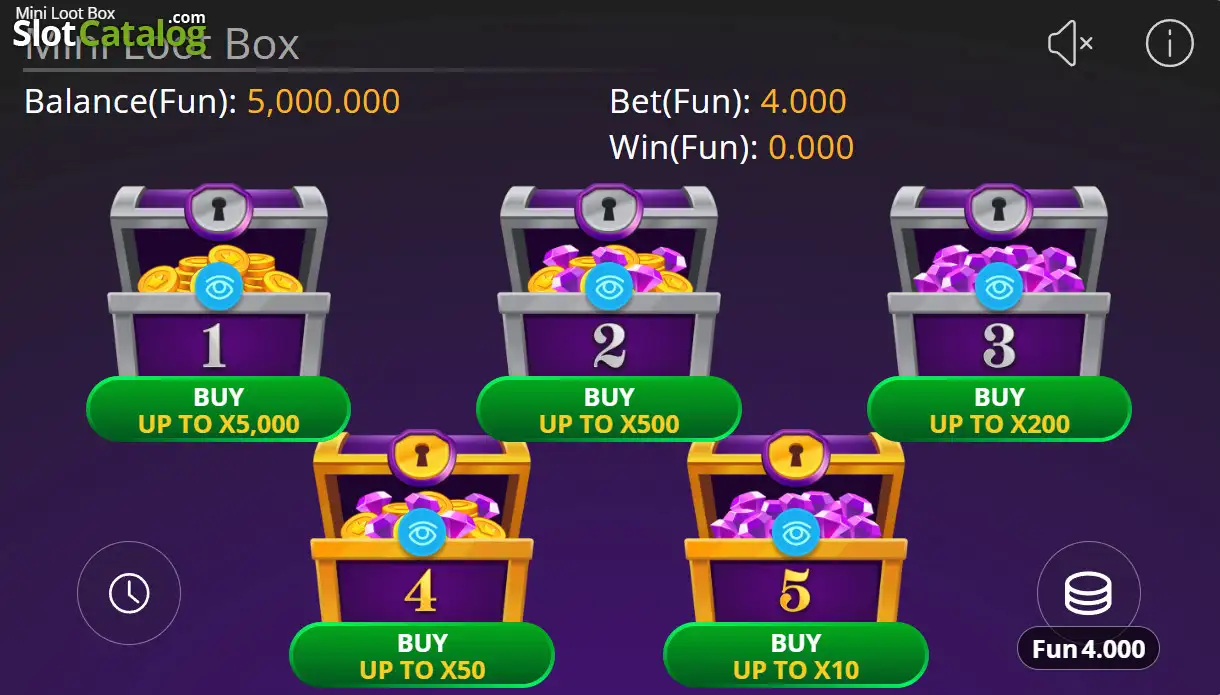
Task: Click the number 3 on the gem chest
Action: (999, 345)
